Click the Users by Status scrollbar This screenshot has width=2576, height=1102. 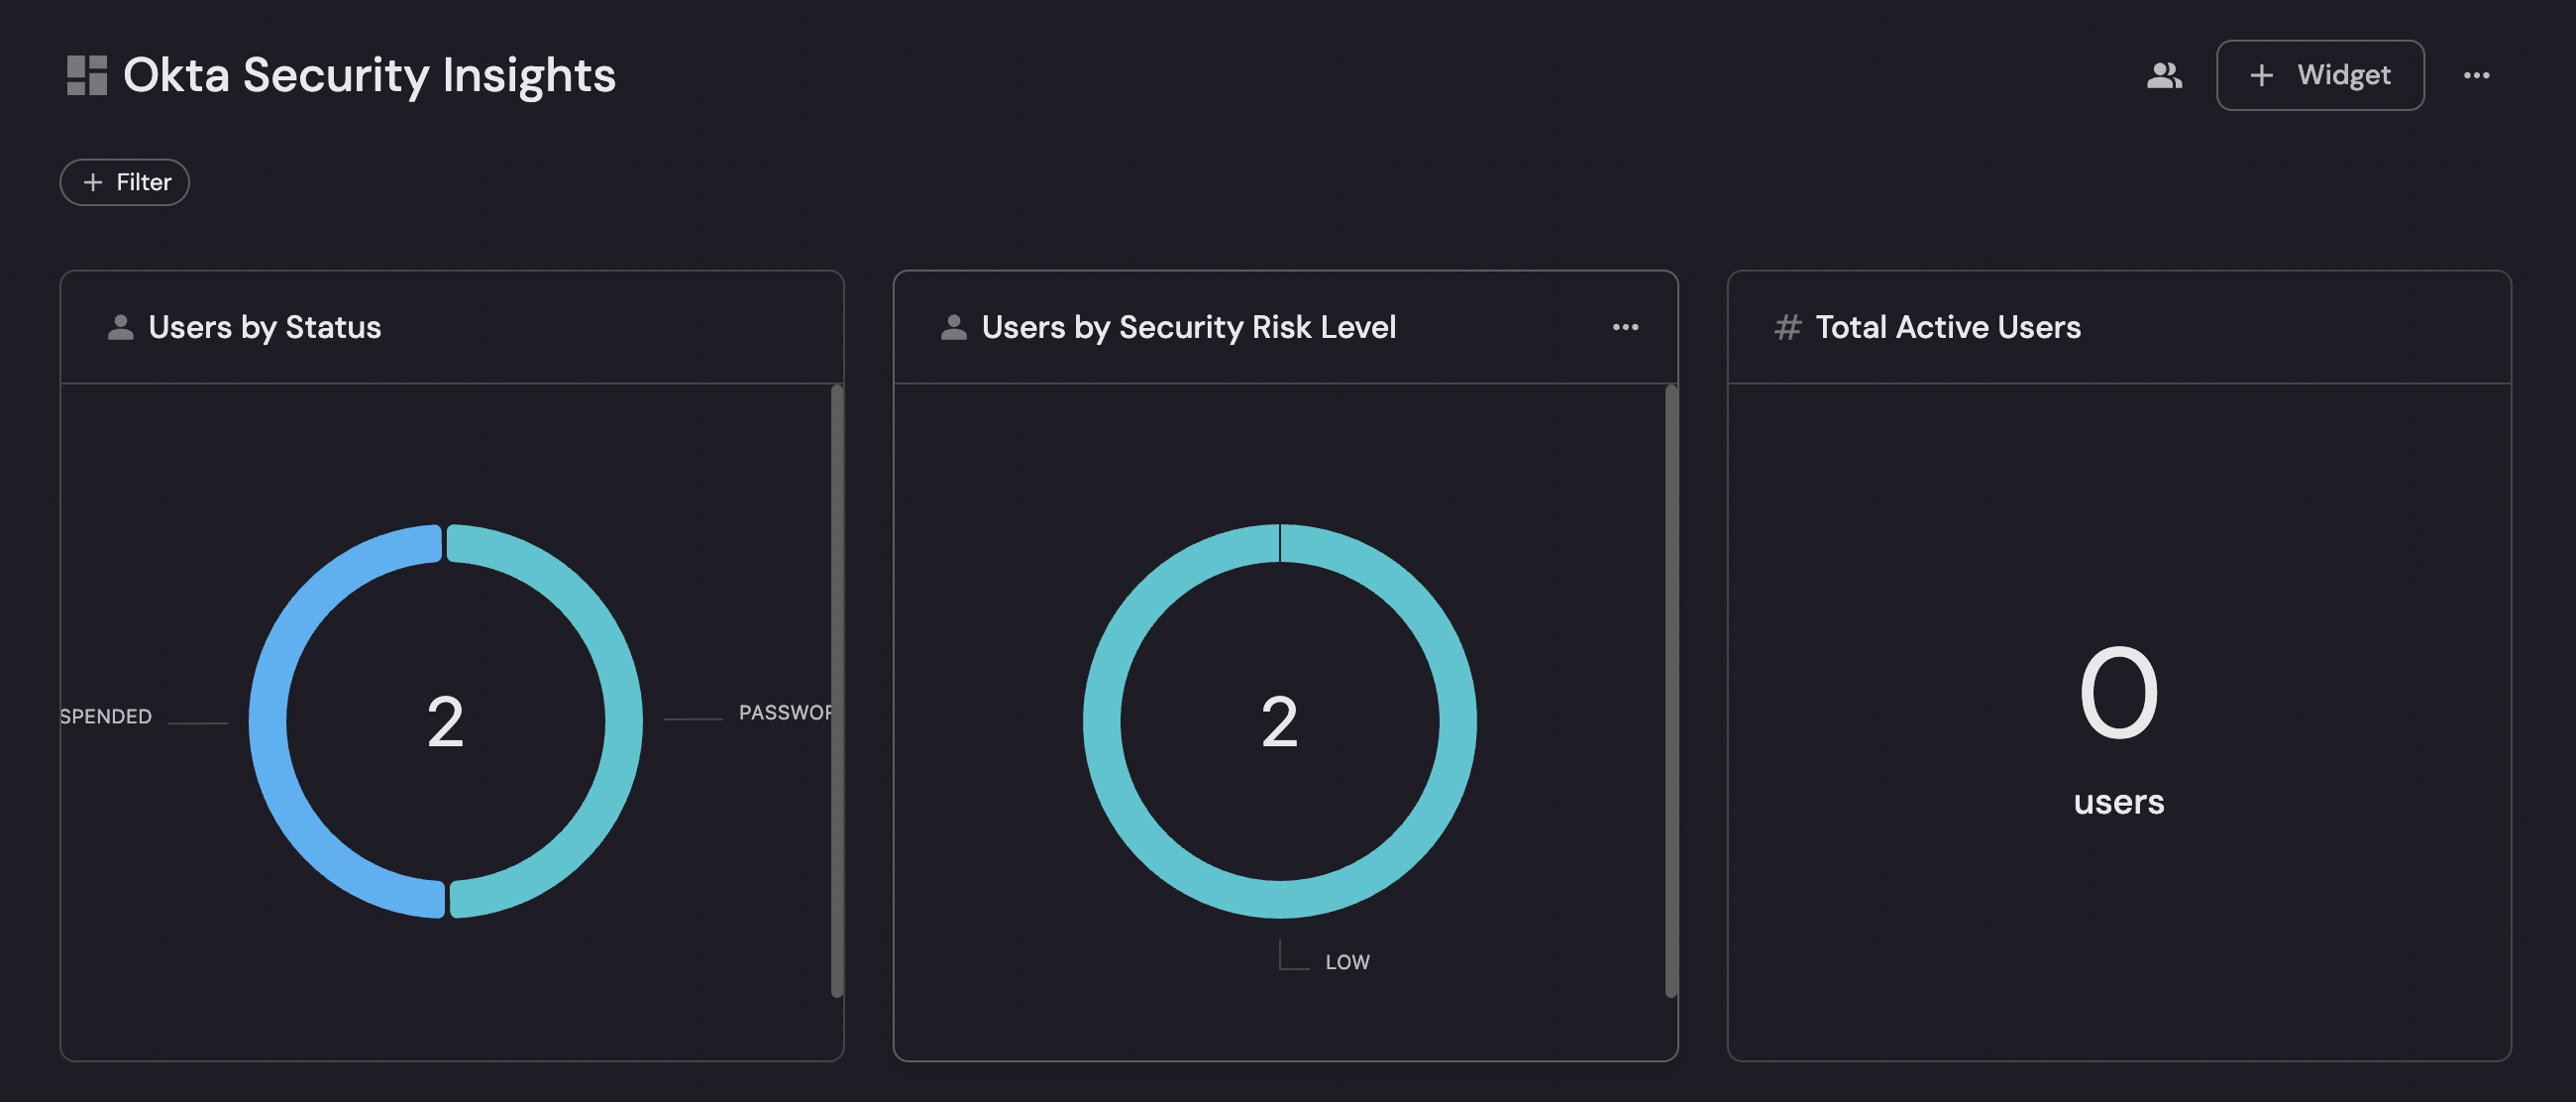pos(837,690)
